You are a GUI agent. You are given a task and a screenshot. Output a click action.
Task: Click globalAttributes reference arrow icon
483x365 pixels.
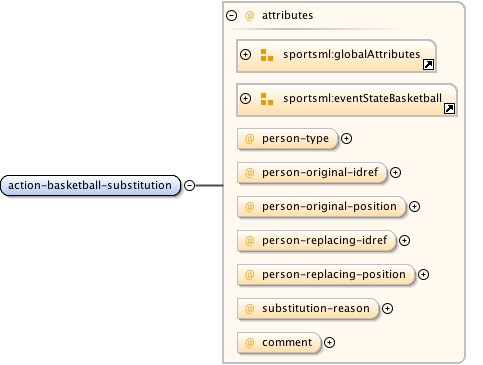point(428,64)
